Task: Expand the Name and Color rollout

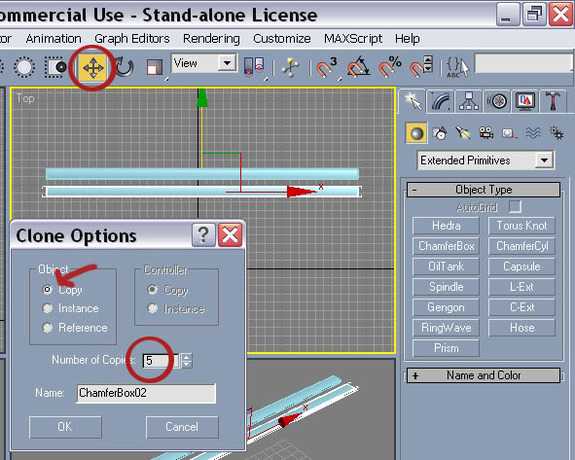Action: pyautogui.click(x=484, y=375)
